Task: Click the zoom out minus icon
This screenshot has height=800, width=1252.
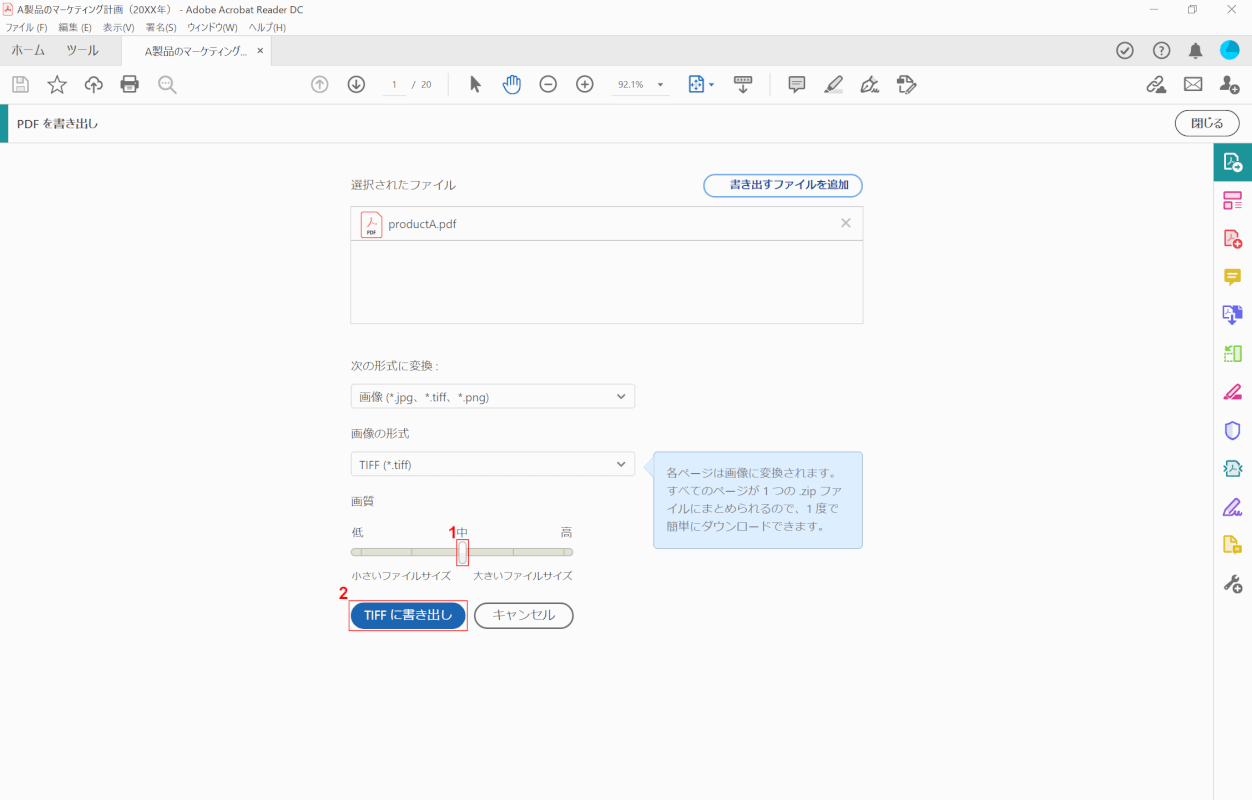Action: [x=548, y=85]
